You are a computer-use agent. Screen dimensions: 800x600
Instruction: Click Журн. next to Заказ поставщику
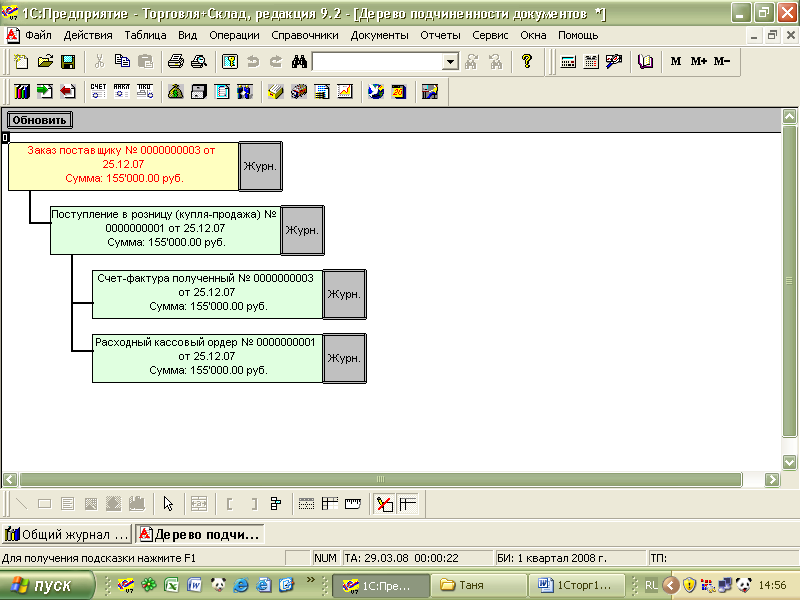tap(260, 166)
